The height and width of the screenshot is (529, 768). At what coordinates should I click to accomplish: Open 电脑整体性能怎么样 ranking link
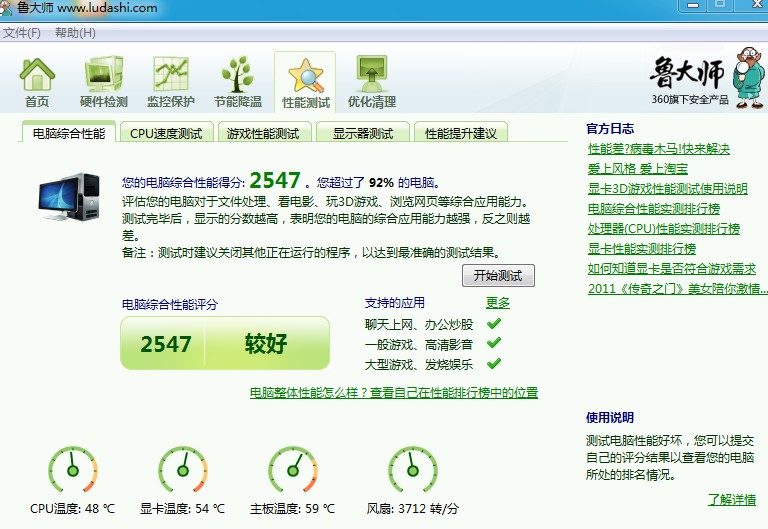[x=394, y=392]
